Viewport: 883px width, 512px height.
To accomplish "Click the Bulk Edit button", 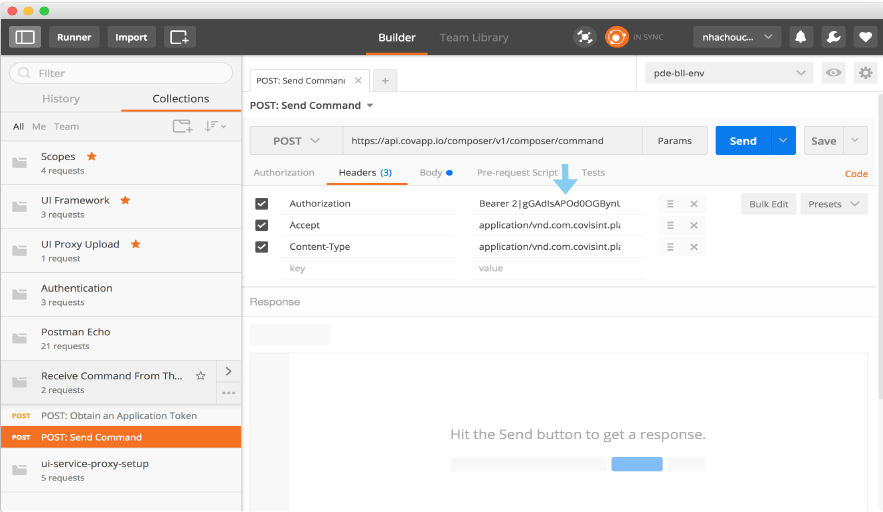I will pyautogui.click(x=768, y=204).
